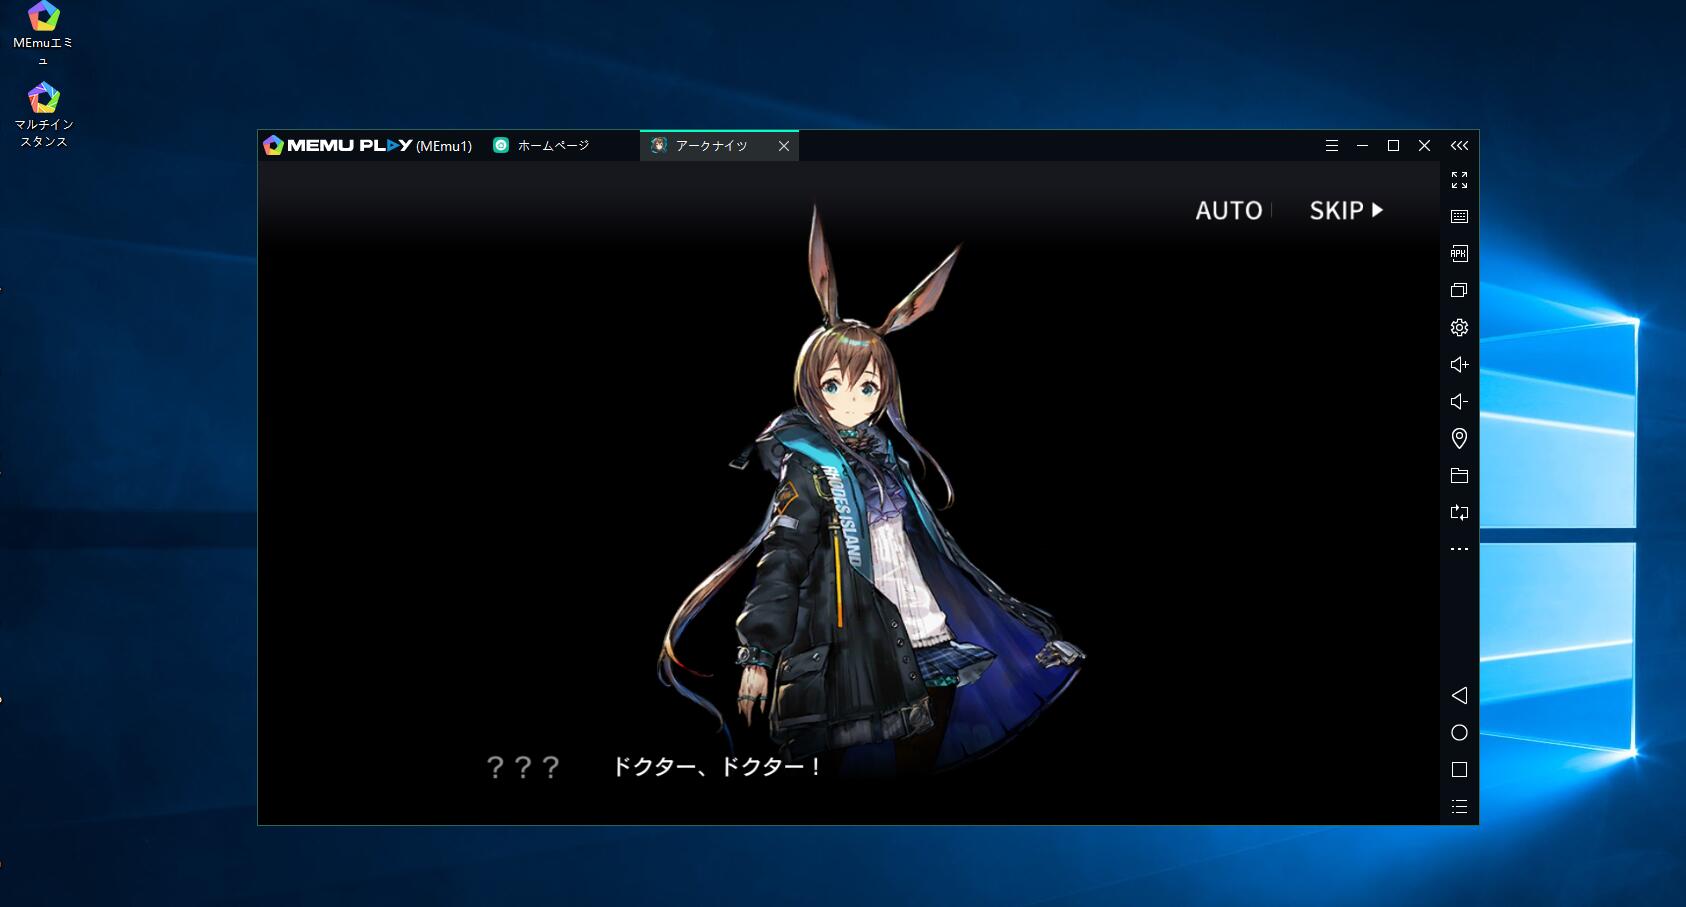Open the multi-window icon in the sidebar
Image resolution: width=1686 pixels, height=907 pixels.
pyautogui.click(x=1459, y=291)
